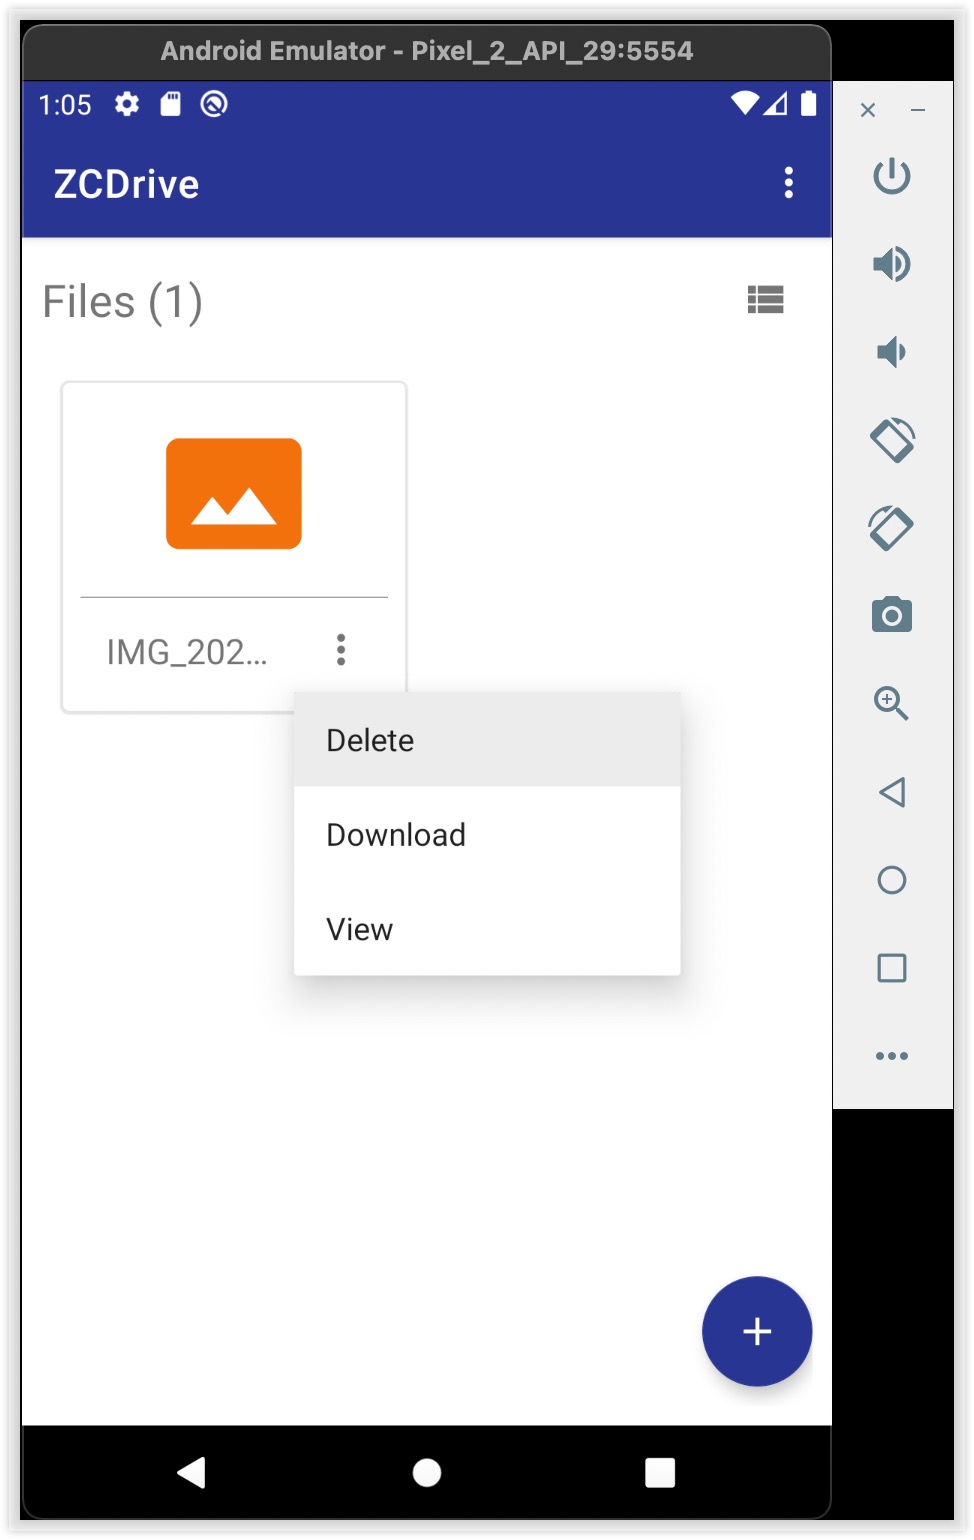
Task: Open emulator extended controls (three dots)
Action: coord(891,1056)
